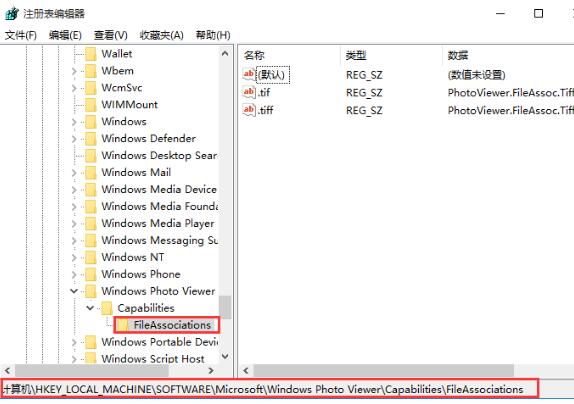Minimize the Registry Editor window
Image resolution: width=574 pixels, height=404 pixels.
(500, 14)
